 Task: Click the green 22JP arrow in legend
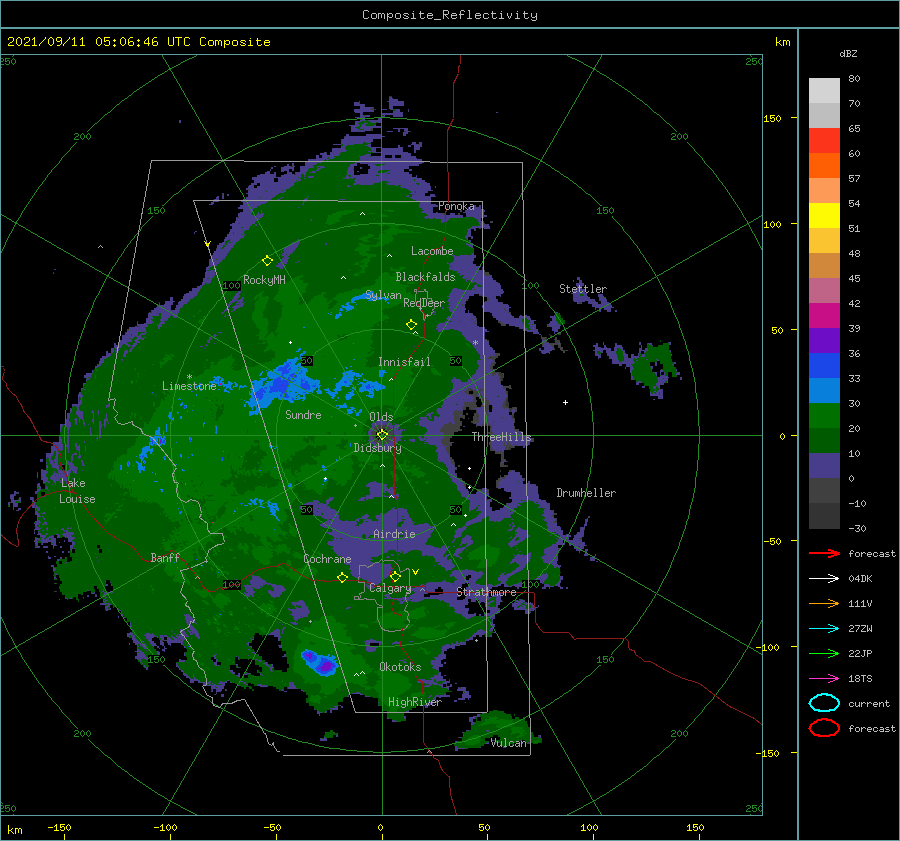click(824, 653)
